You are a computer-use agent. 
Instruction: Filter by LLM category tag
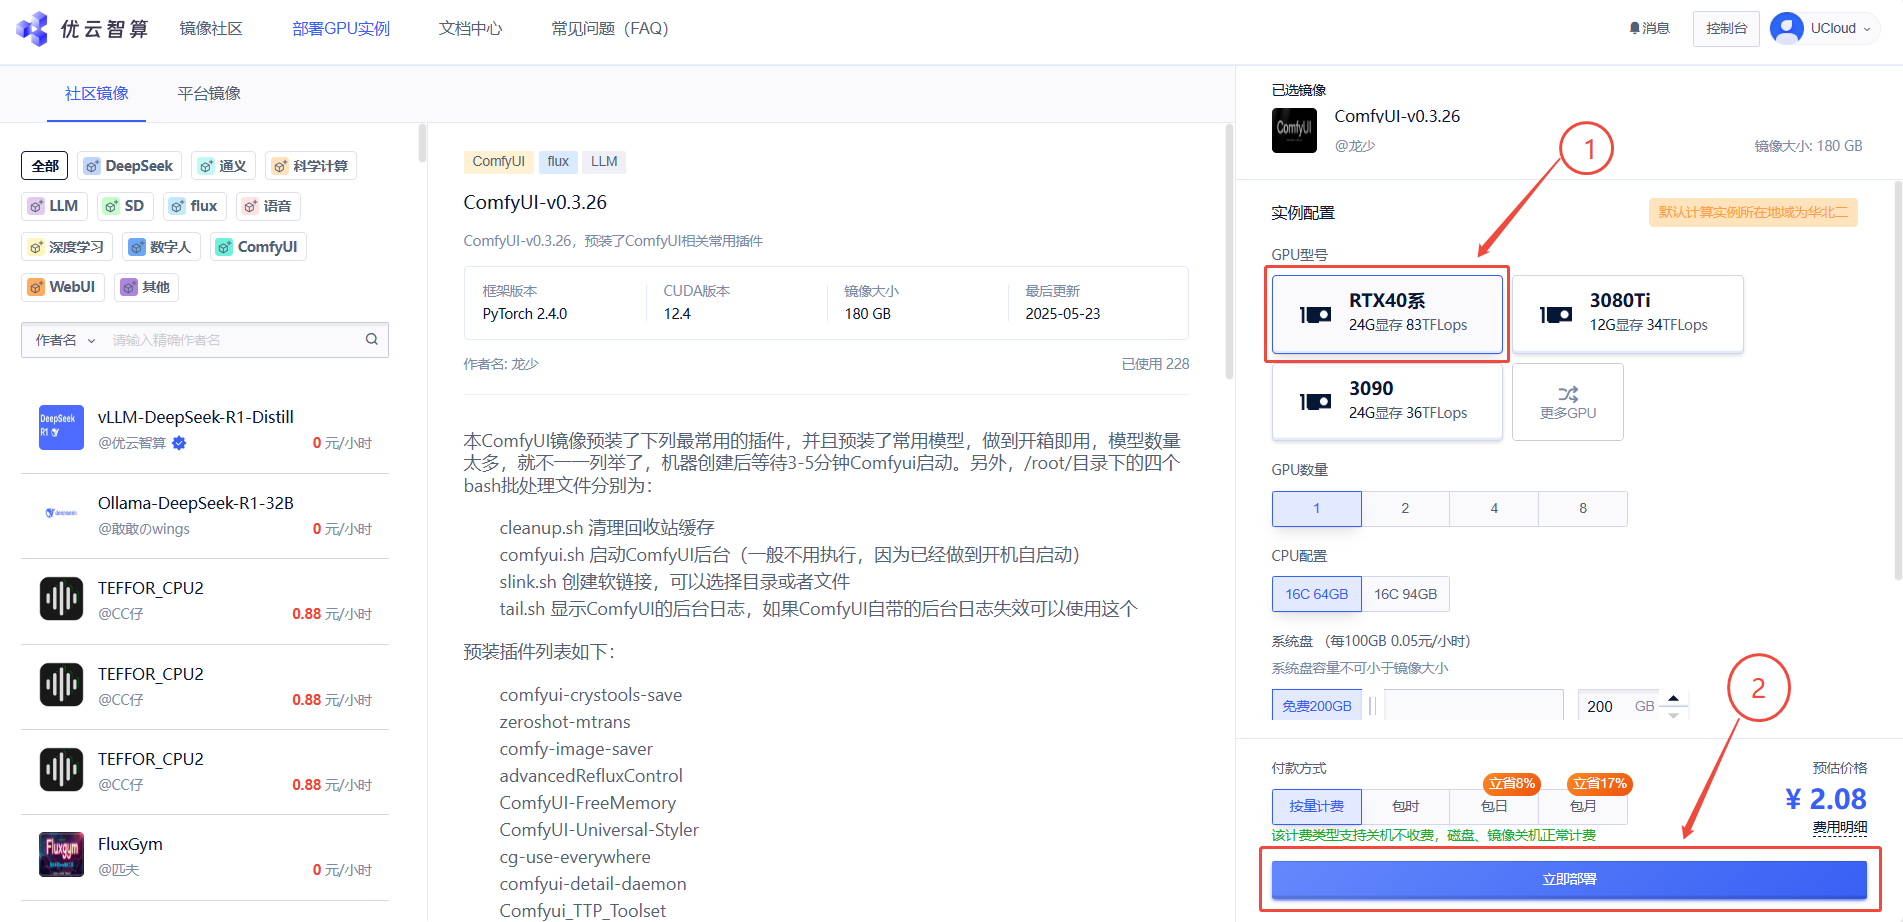[54, 206]
